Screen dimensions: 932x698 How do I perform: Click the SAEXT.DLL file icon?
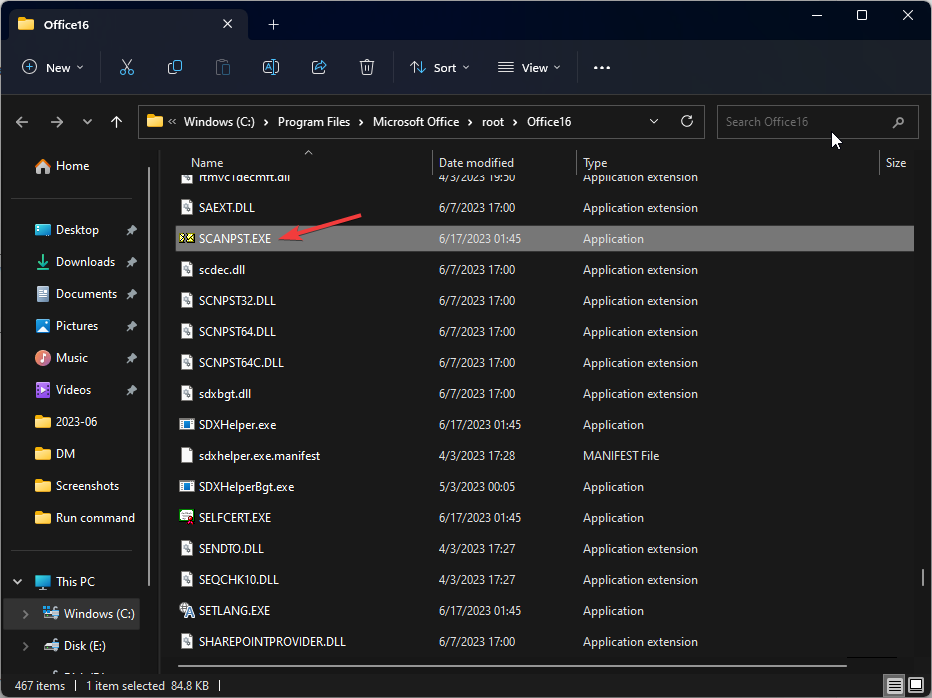(187, 207)
